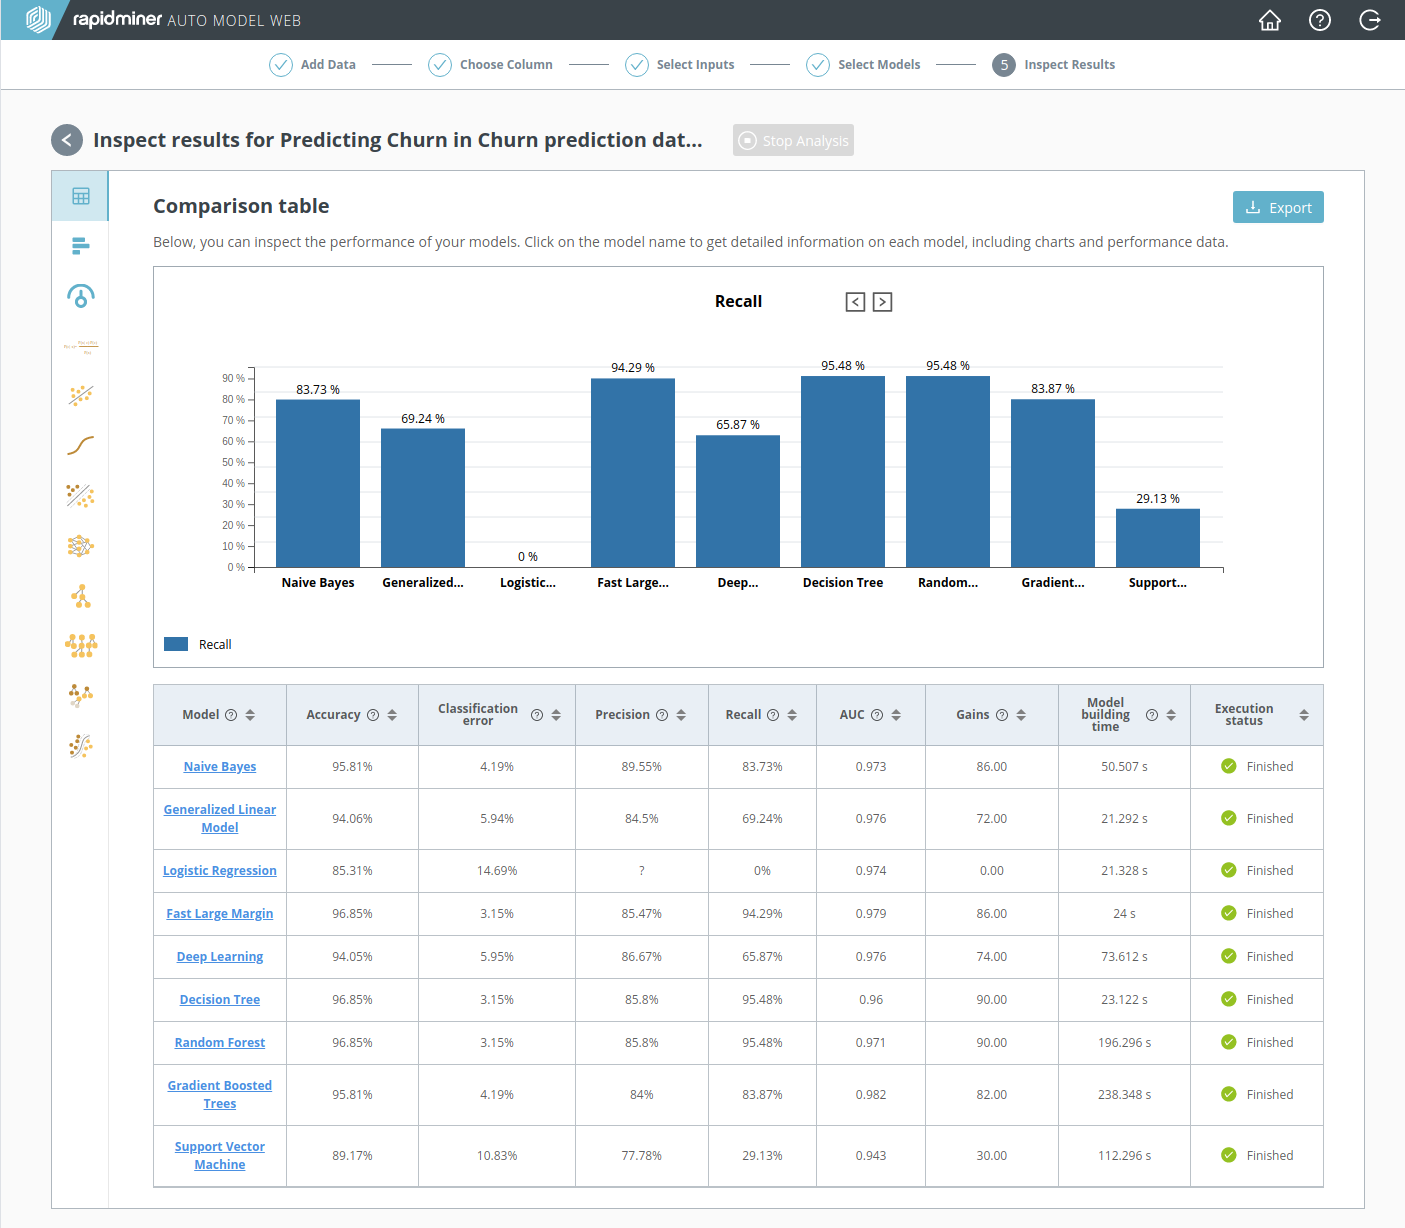
Task: Sort table by Accuracy column
Action: (392, 715)
